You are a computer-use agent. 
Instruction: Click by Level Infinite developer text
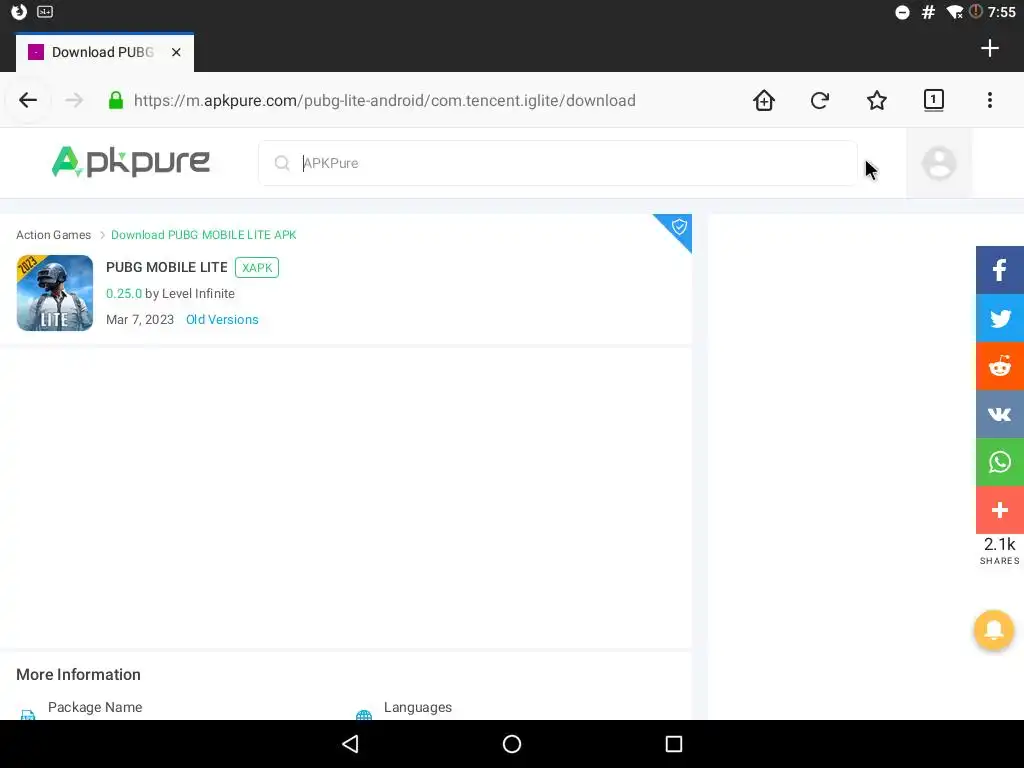(x=189, y=293)
